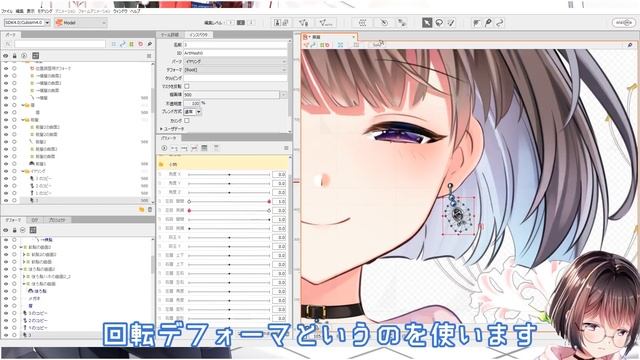The image size is (640, 360).
Task: Toggle visibility of '3のコピー' part in Parts panel
Action: point(6,178)
